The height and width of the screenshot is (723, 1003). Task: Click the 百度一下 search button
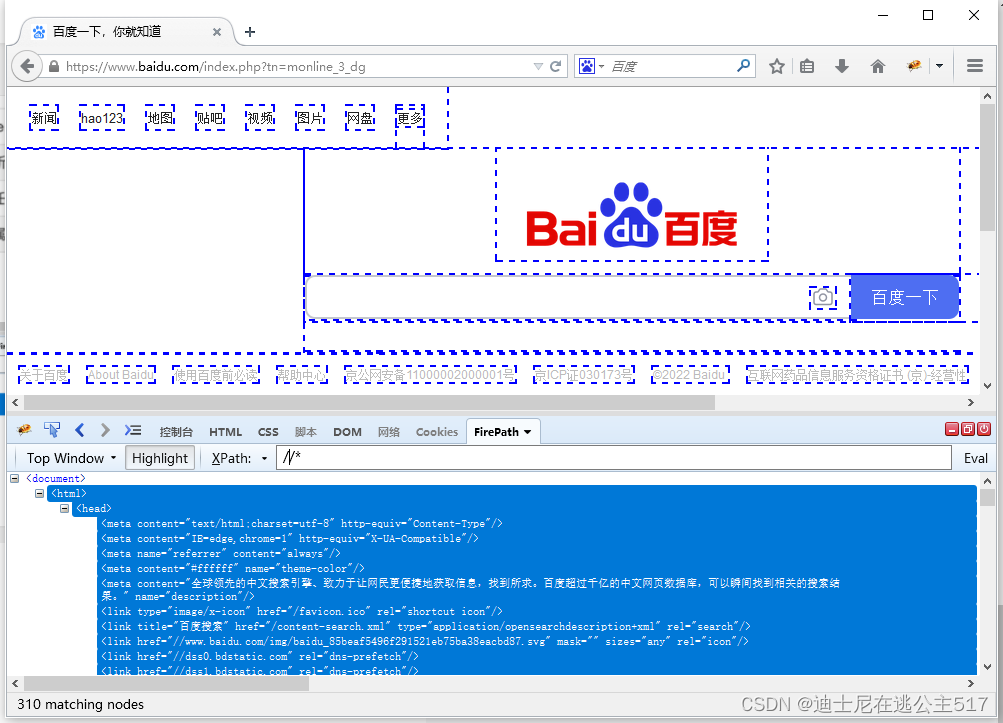tap(904, 298)
